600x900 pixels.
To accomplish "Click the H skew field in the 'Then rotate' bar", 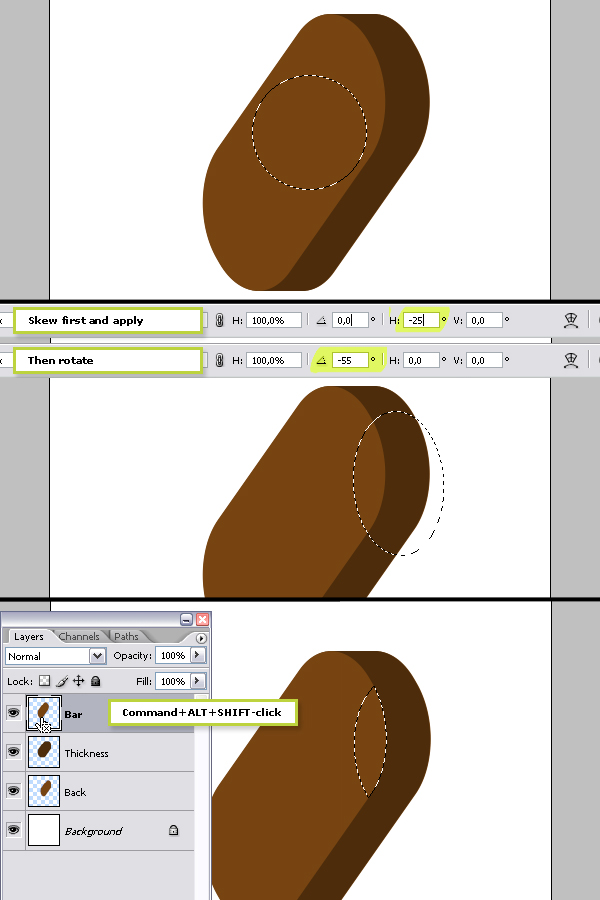I will tap(421, 360).
